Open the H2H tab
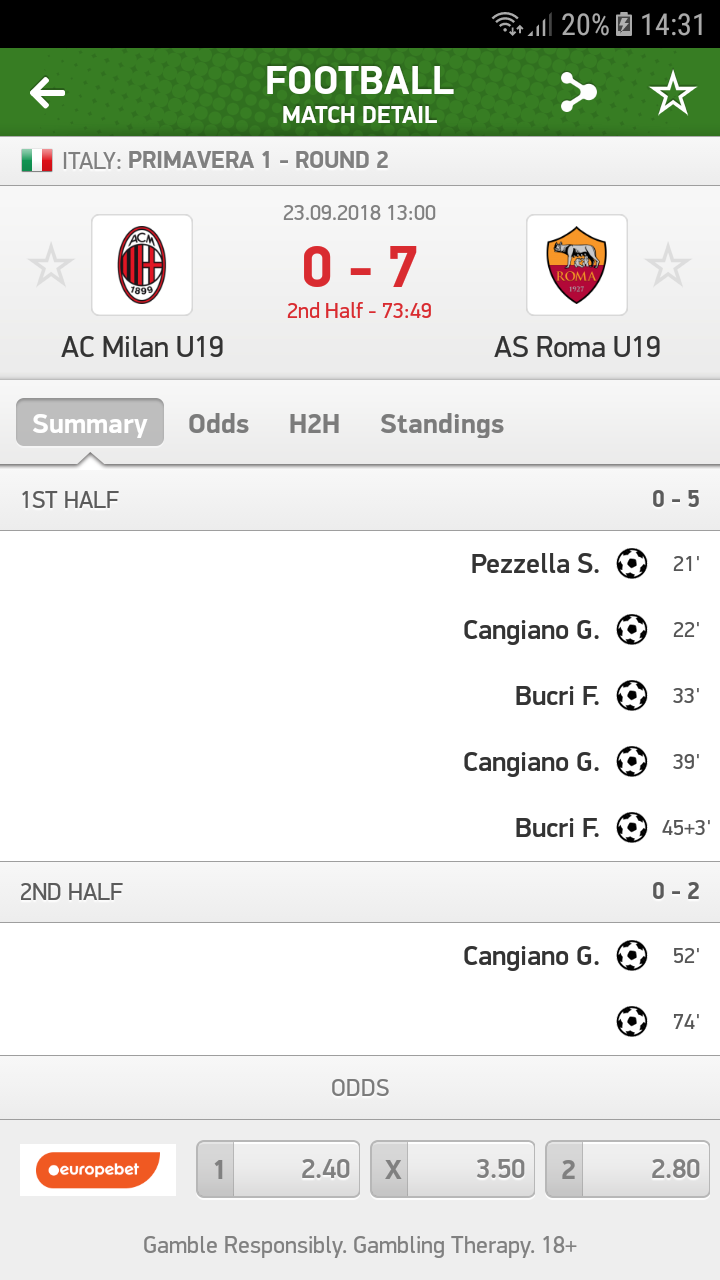The width and height of the screenshot is (720, 1280). (x=314, y=424)
